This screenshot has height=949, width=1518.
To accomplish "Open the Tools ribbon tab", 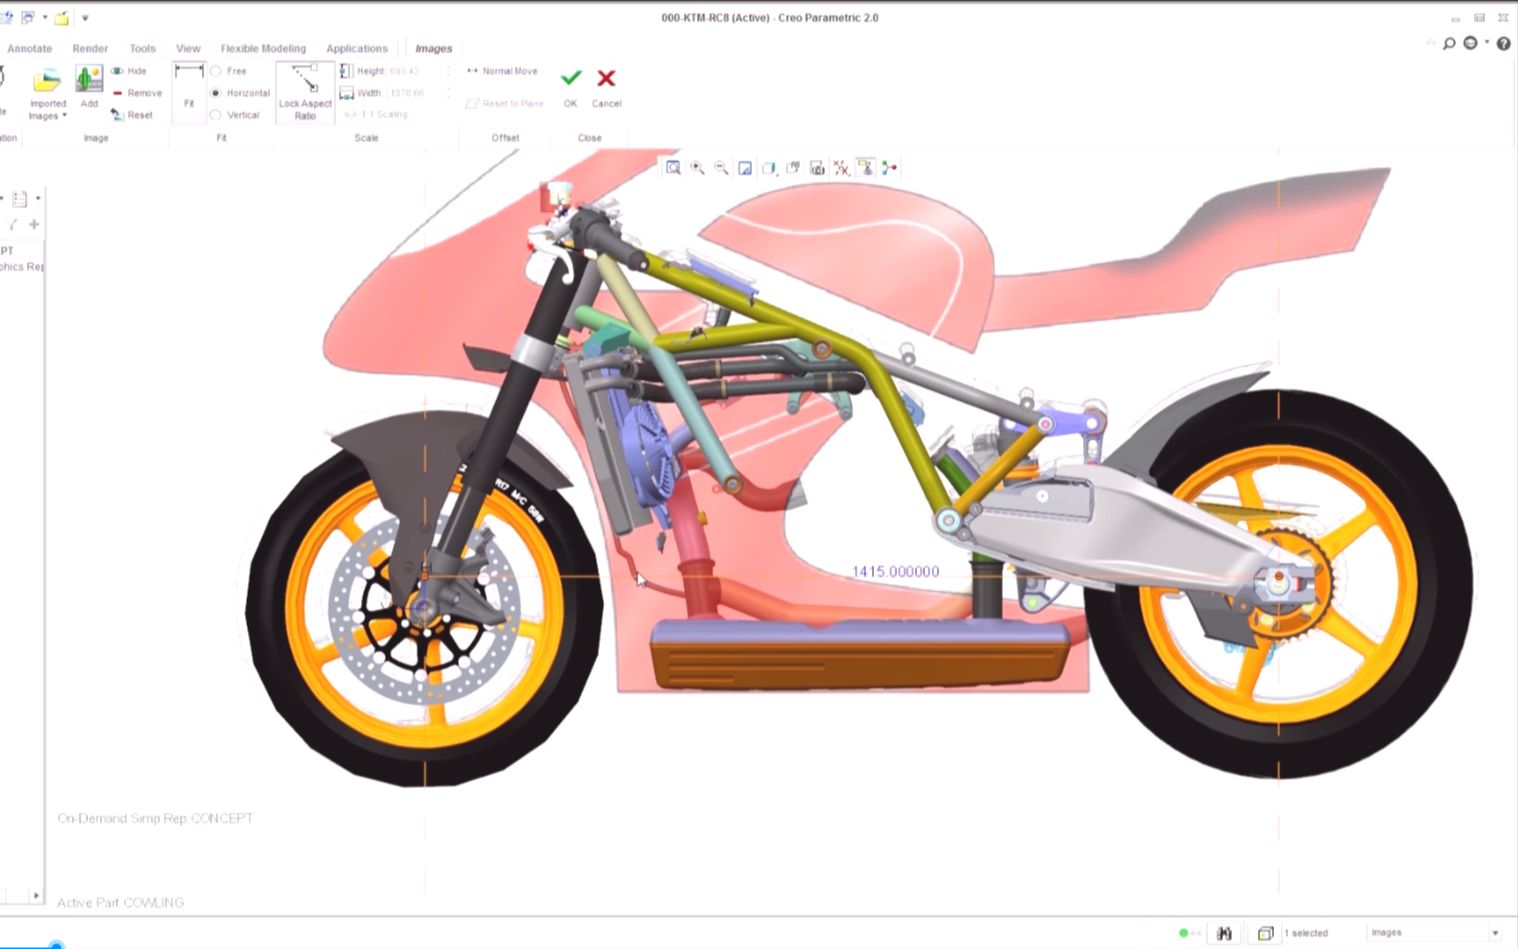I will point(142,48).
